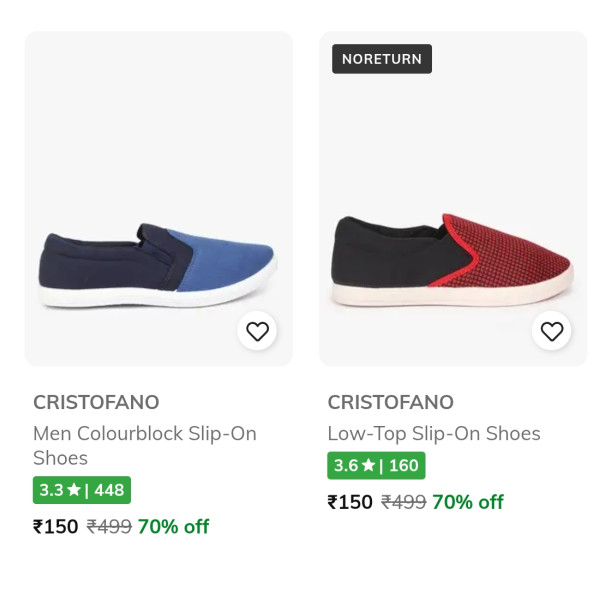The height and width of the screenshot is (600, 600).
Task: Click the 3.3 star rating badge
Action: [x=82, y=490]
